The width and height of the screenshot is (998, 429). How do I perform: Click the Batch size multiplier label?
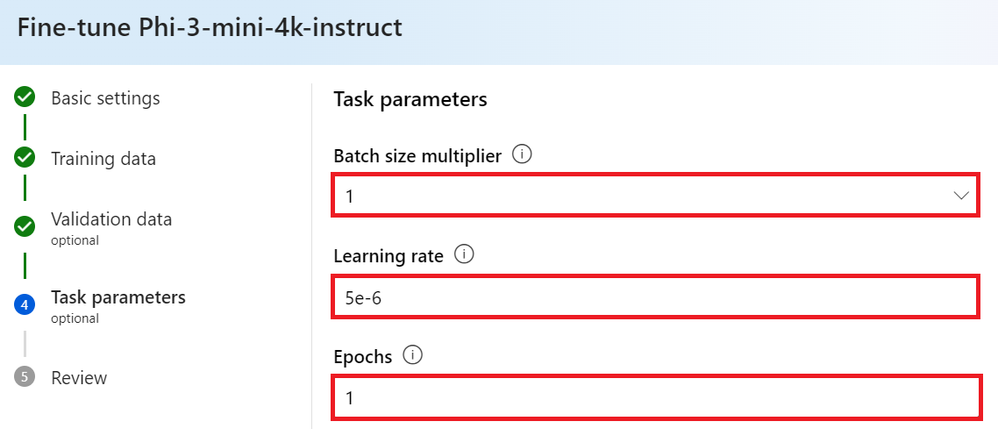coord(417,156)
